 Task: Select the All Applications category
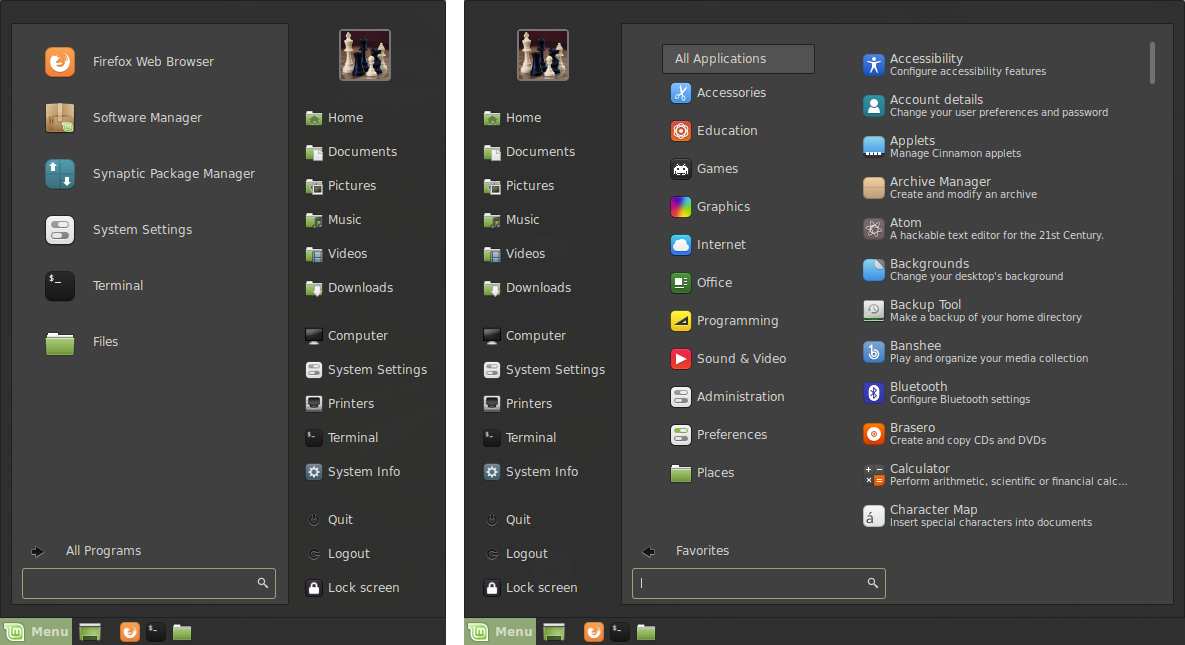[x=738, y=59]
